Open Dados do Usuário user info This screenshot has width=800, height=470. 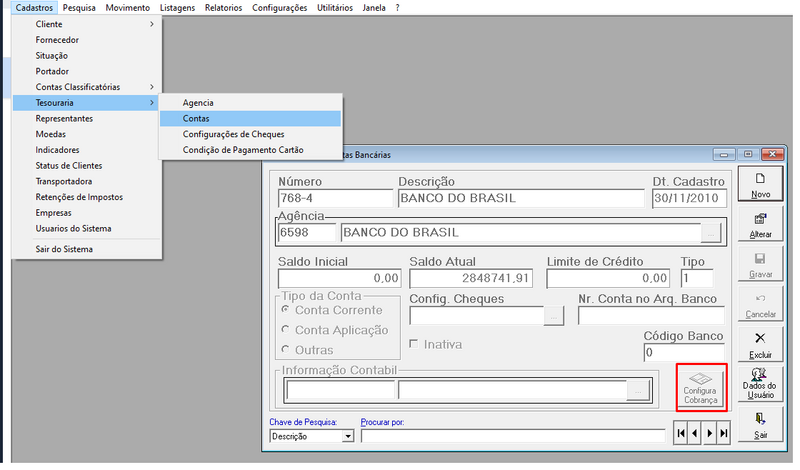click(x=760, y=384)
